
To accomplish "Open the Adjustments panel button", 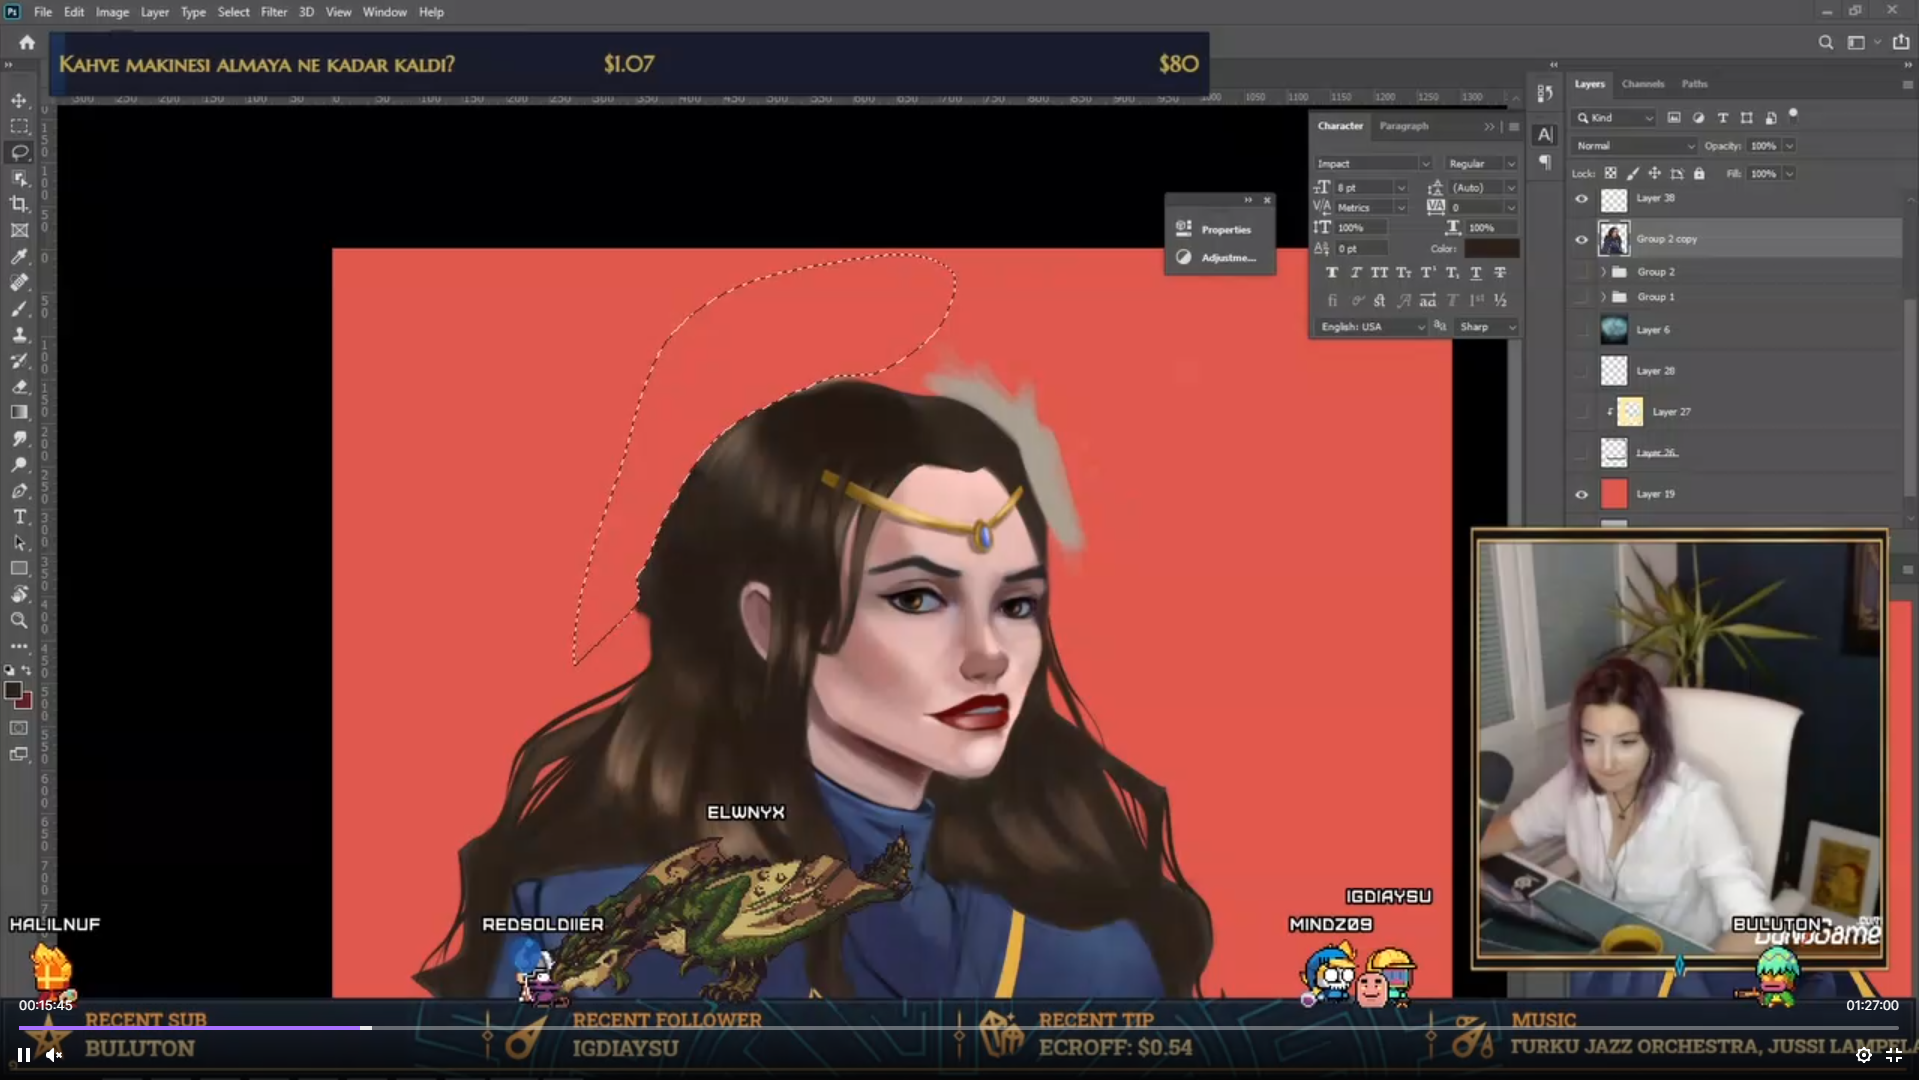I will [x=1220, y=257].
